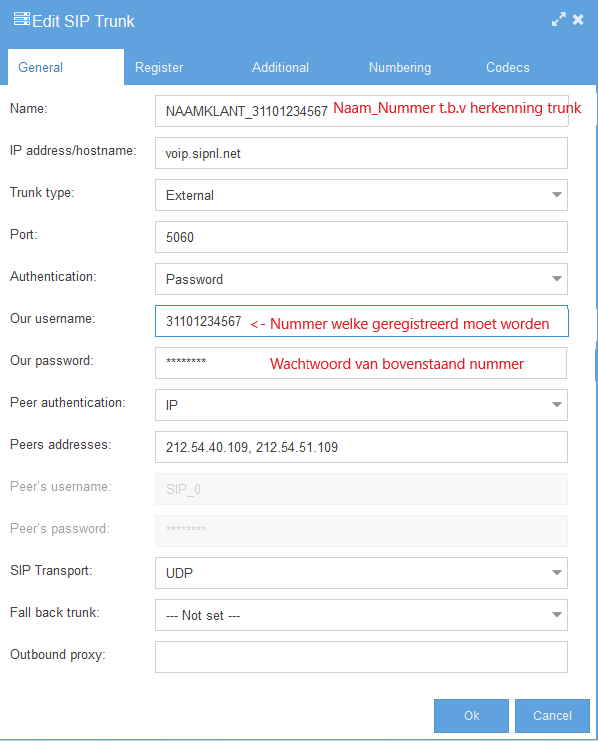The image size is (598, 741).
Task: Expand the Trunk type dropdown
Action: click(x=361, y=195)
